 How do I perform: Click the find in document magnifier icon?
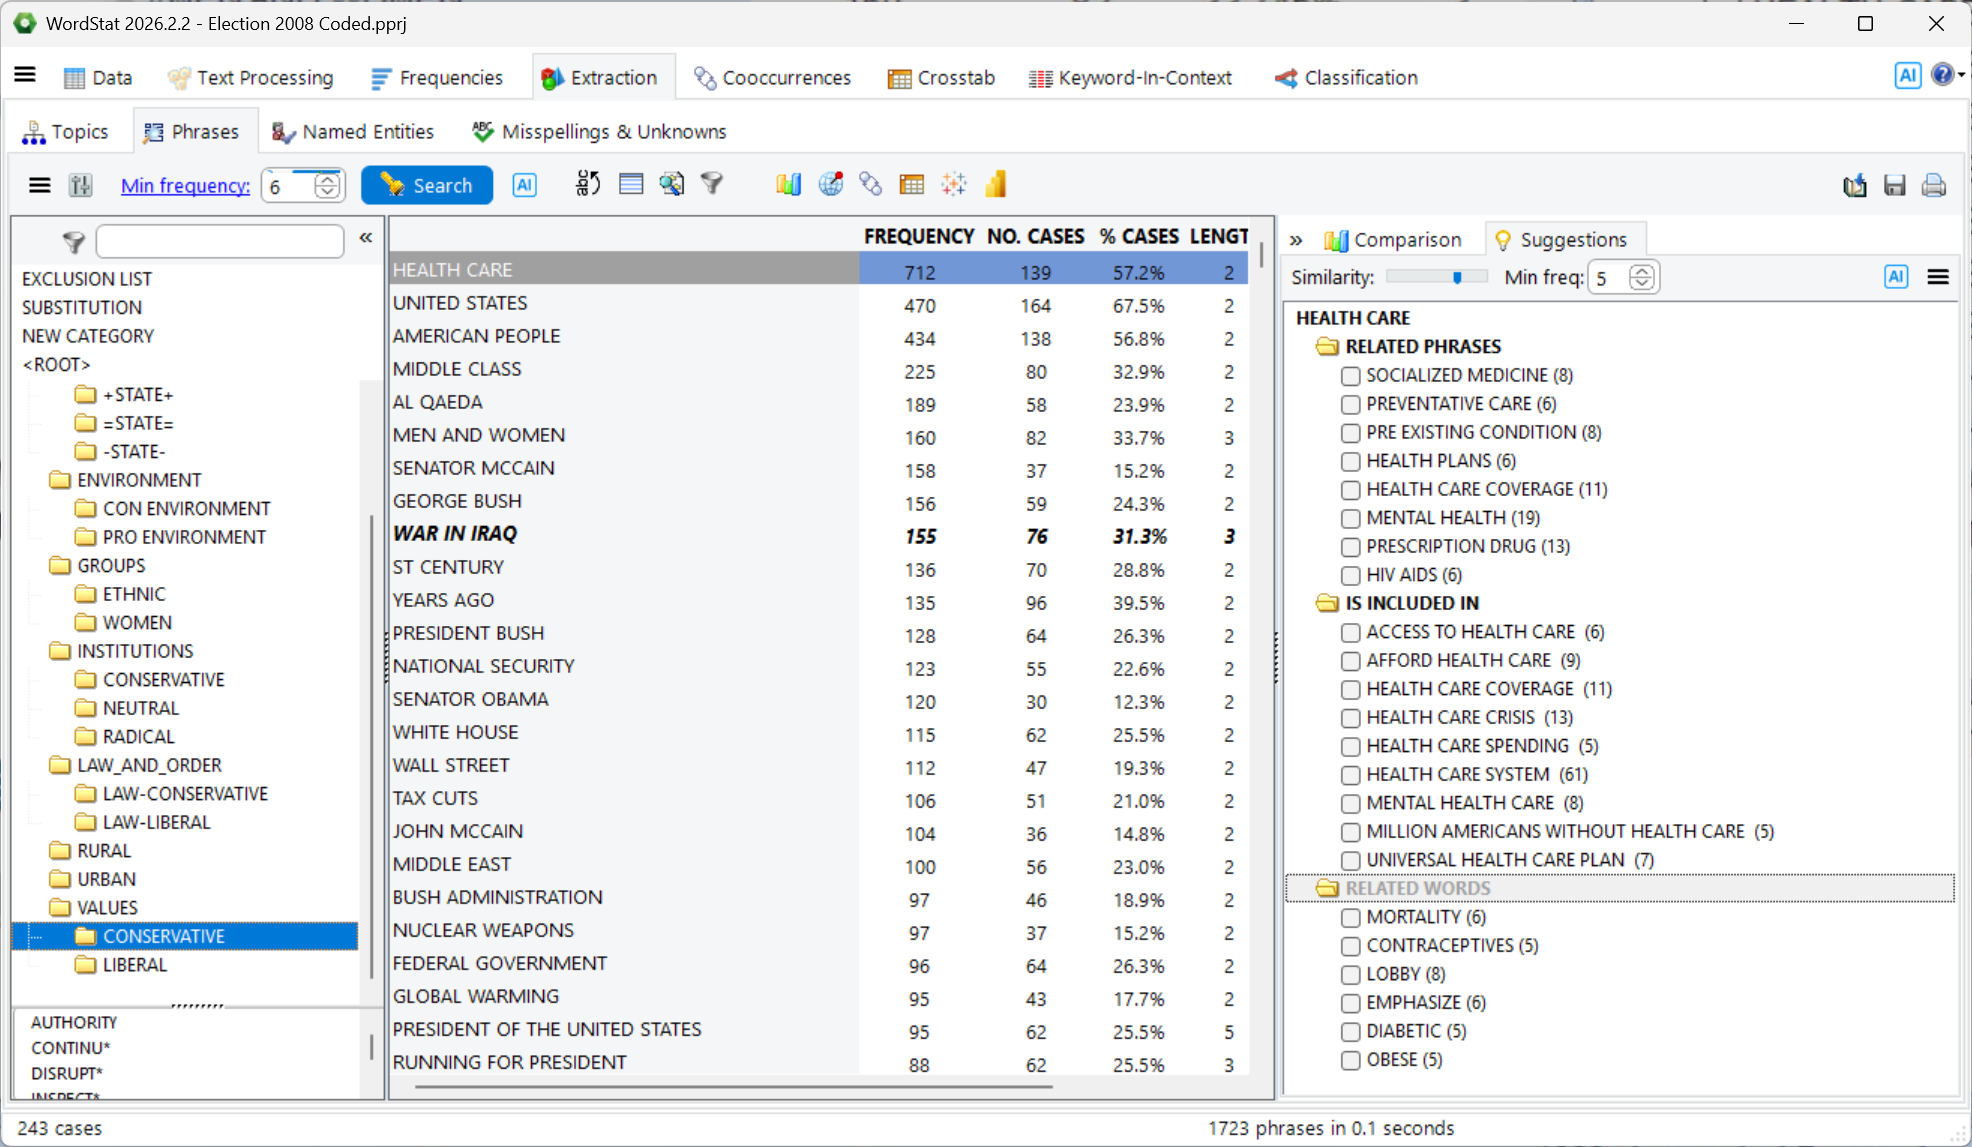[x=671, y=184]
